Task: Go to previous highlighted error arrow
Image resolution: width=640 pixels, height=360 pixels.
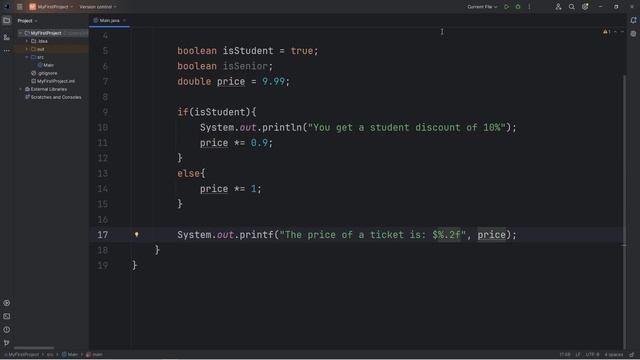Action: (616, 32)
